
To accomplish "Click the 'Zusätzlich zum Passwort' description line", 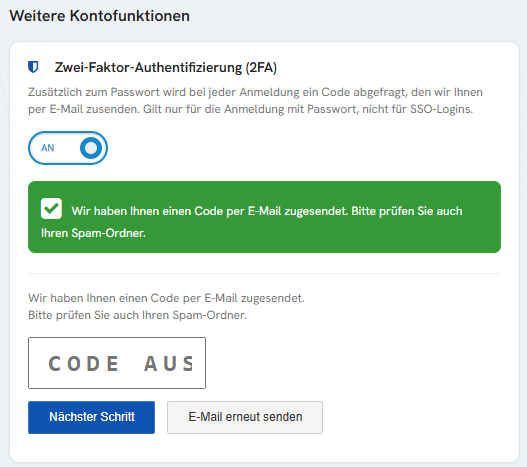I will (255, 92).
